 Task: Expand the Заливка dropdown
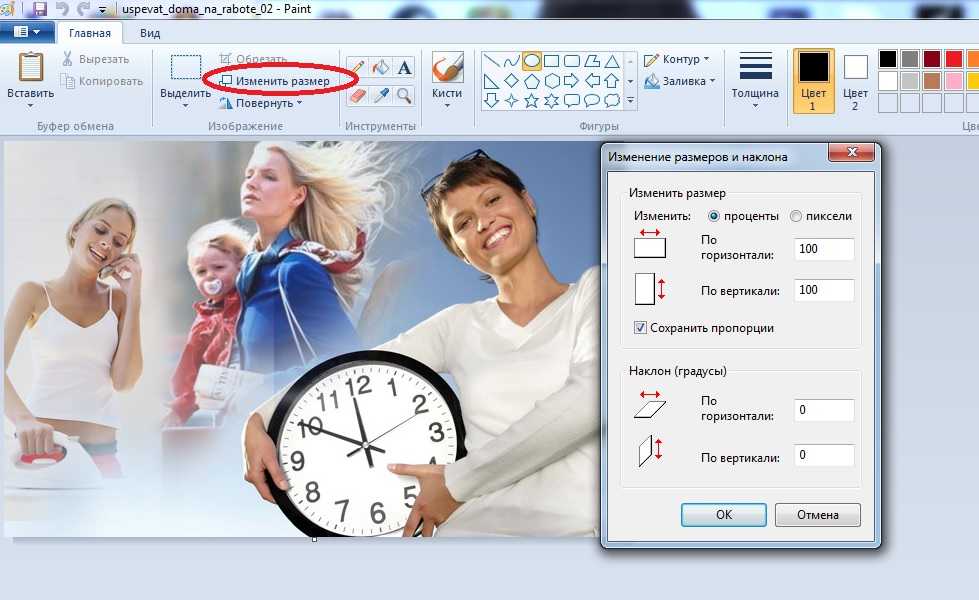(x=679, y=81)
